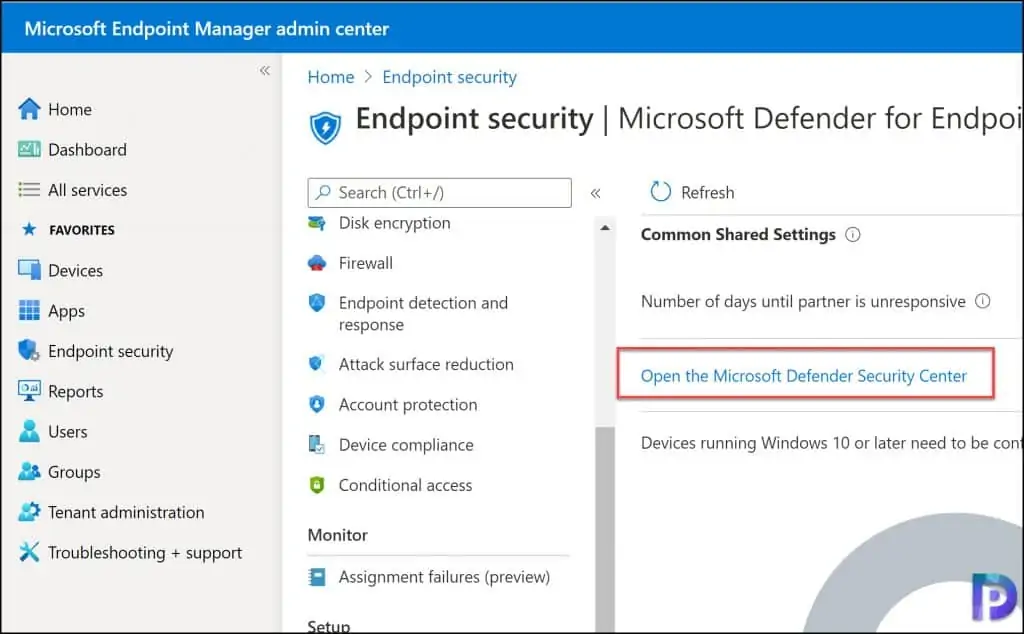The height and width of the screenshot is (634, 1024).
Task: Click the Reports icon in sidebar
Action: (x=29, y=391)
